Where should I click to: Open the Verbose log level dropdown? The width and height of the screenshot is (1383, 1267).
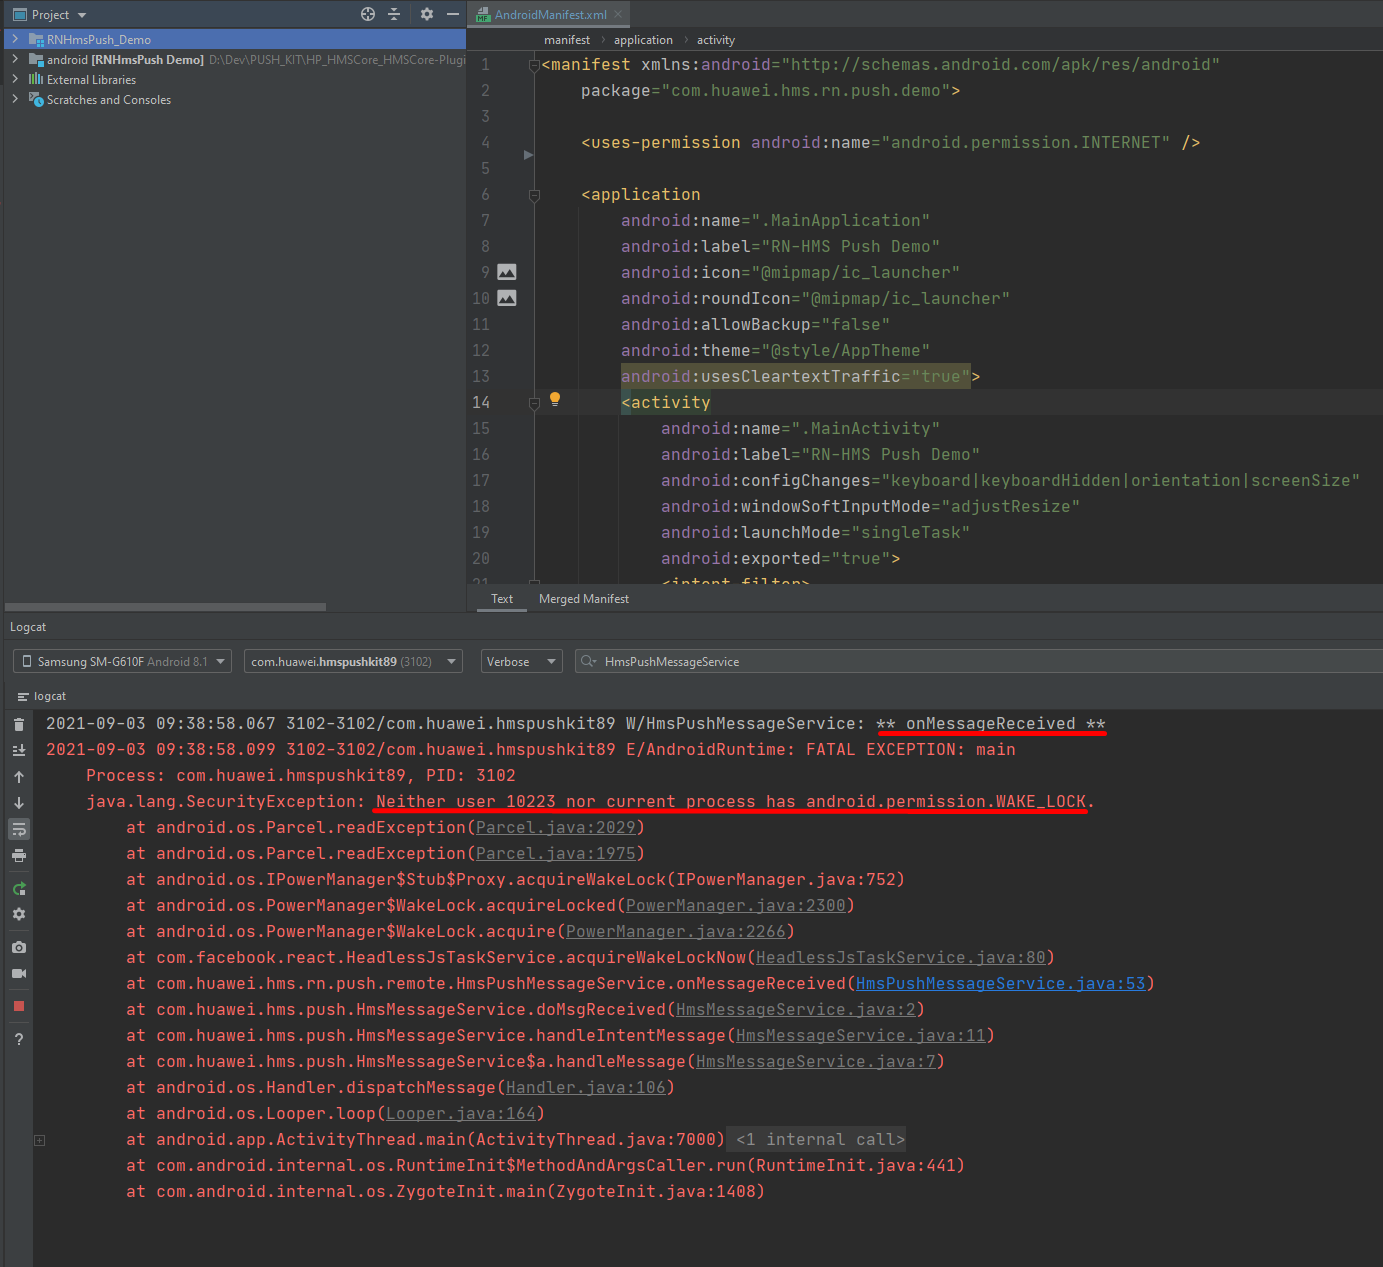(521, 661)
